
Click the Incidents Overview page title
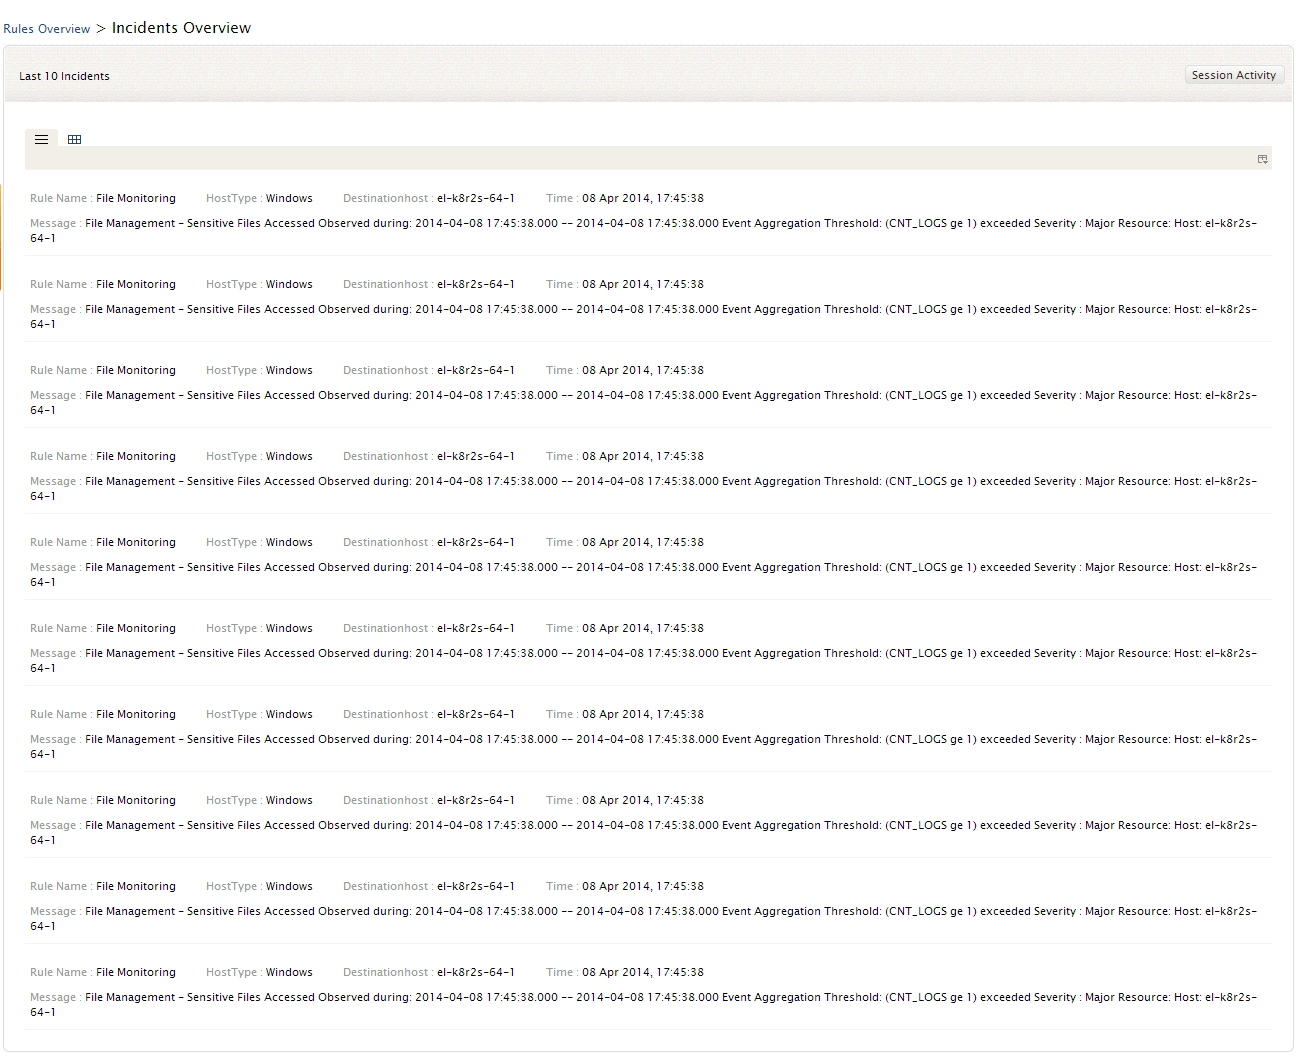point(181,28)
